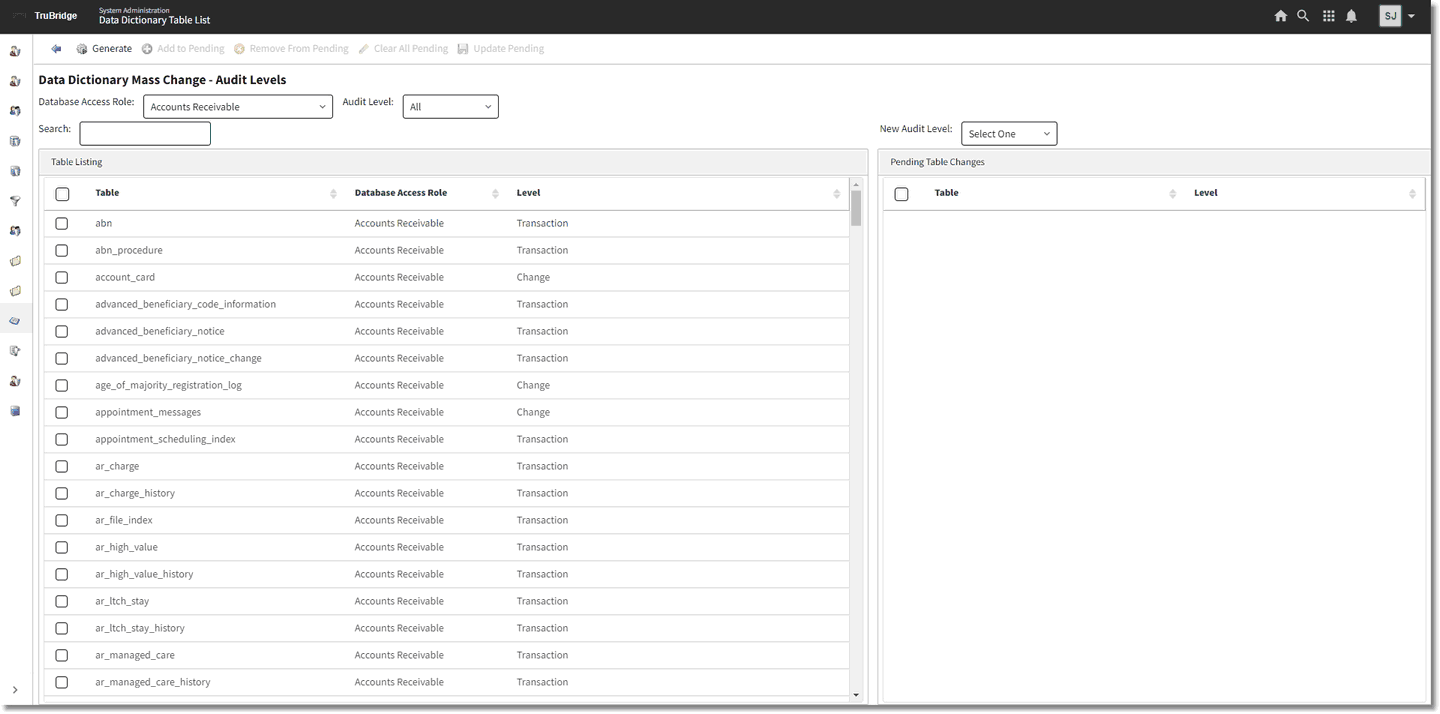The image size is (1440, 714).
Task: Click the Search input field
Action: click(x=145, y=134)
